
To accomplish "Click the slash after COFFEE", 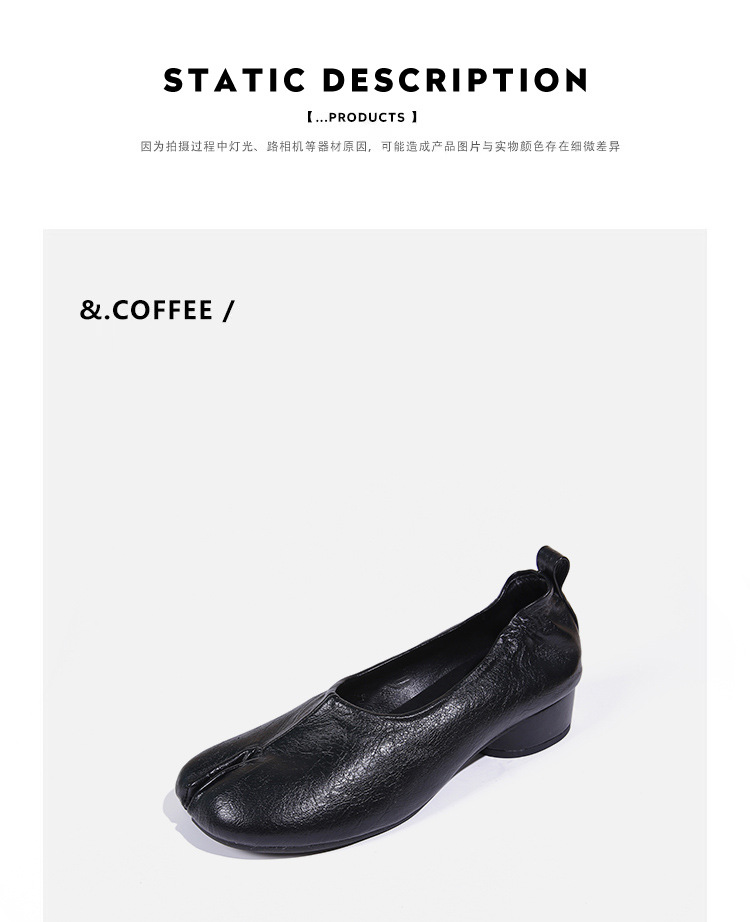I will click(x=228, y=310).
